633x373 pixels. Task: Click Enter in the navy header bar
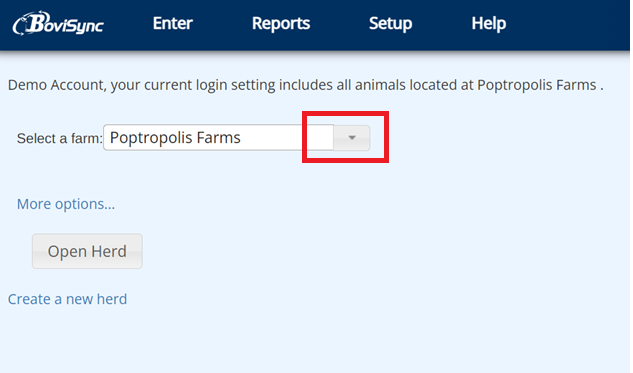173,23
